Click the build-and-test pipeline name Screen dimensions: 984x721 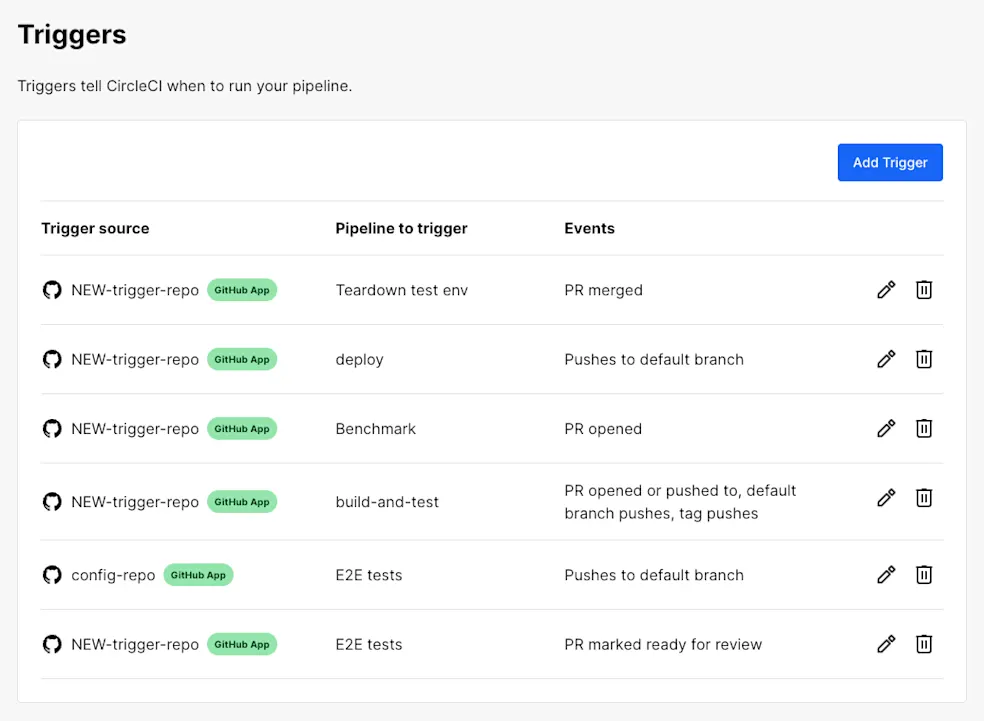[x=387, y=502]
